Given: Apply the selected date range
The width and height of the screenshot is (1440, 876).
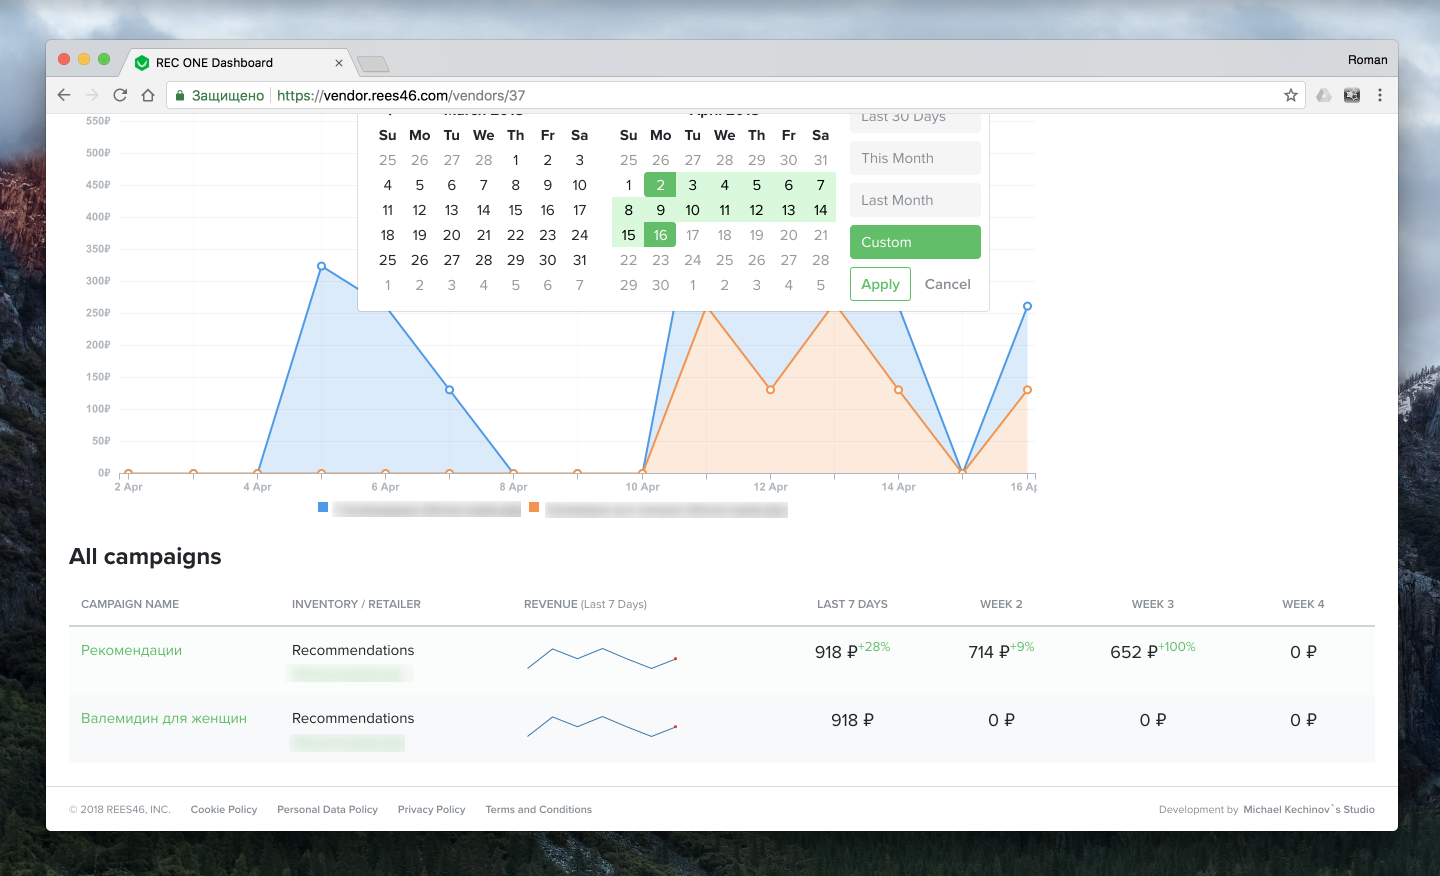Looking at the screenshot, I should coord(880,284).
